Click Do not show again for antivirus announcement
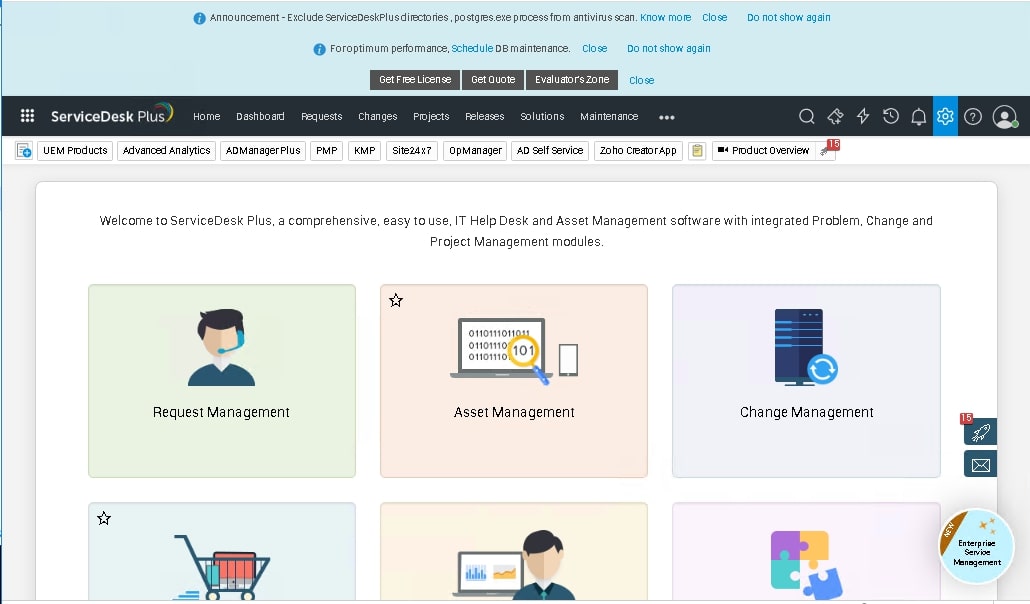Image resolution: width=1030 pixels, height=604 pixels. (x=788, y=18)
